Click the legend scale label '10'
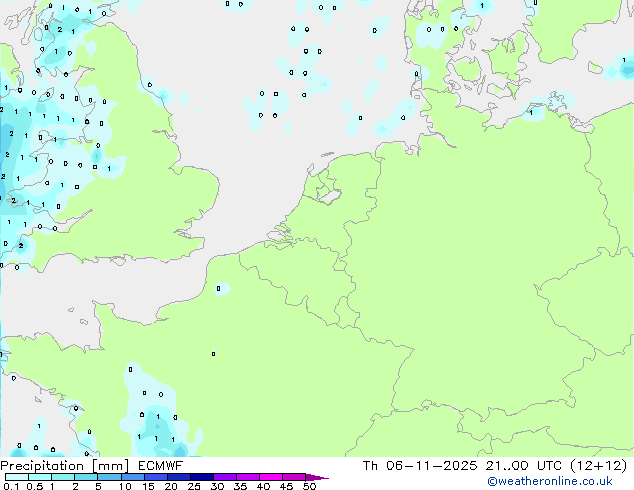 (125, 486)
